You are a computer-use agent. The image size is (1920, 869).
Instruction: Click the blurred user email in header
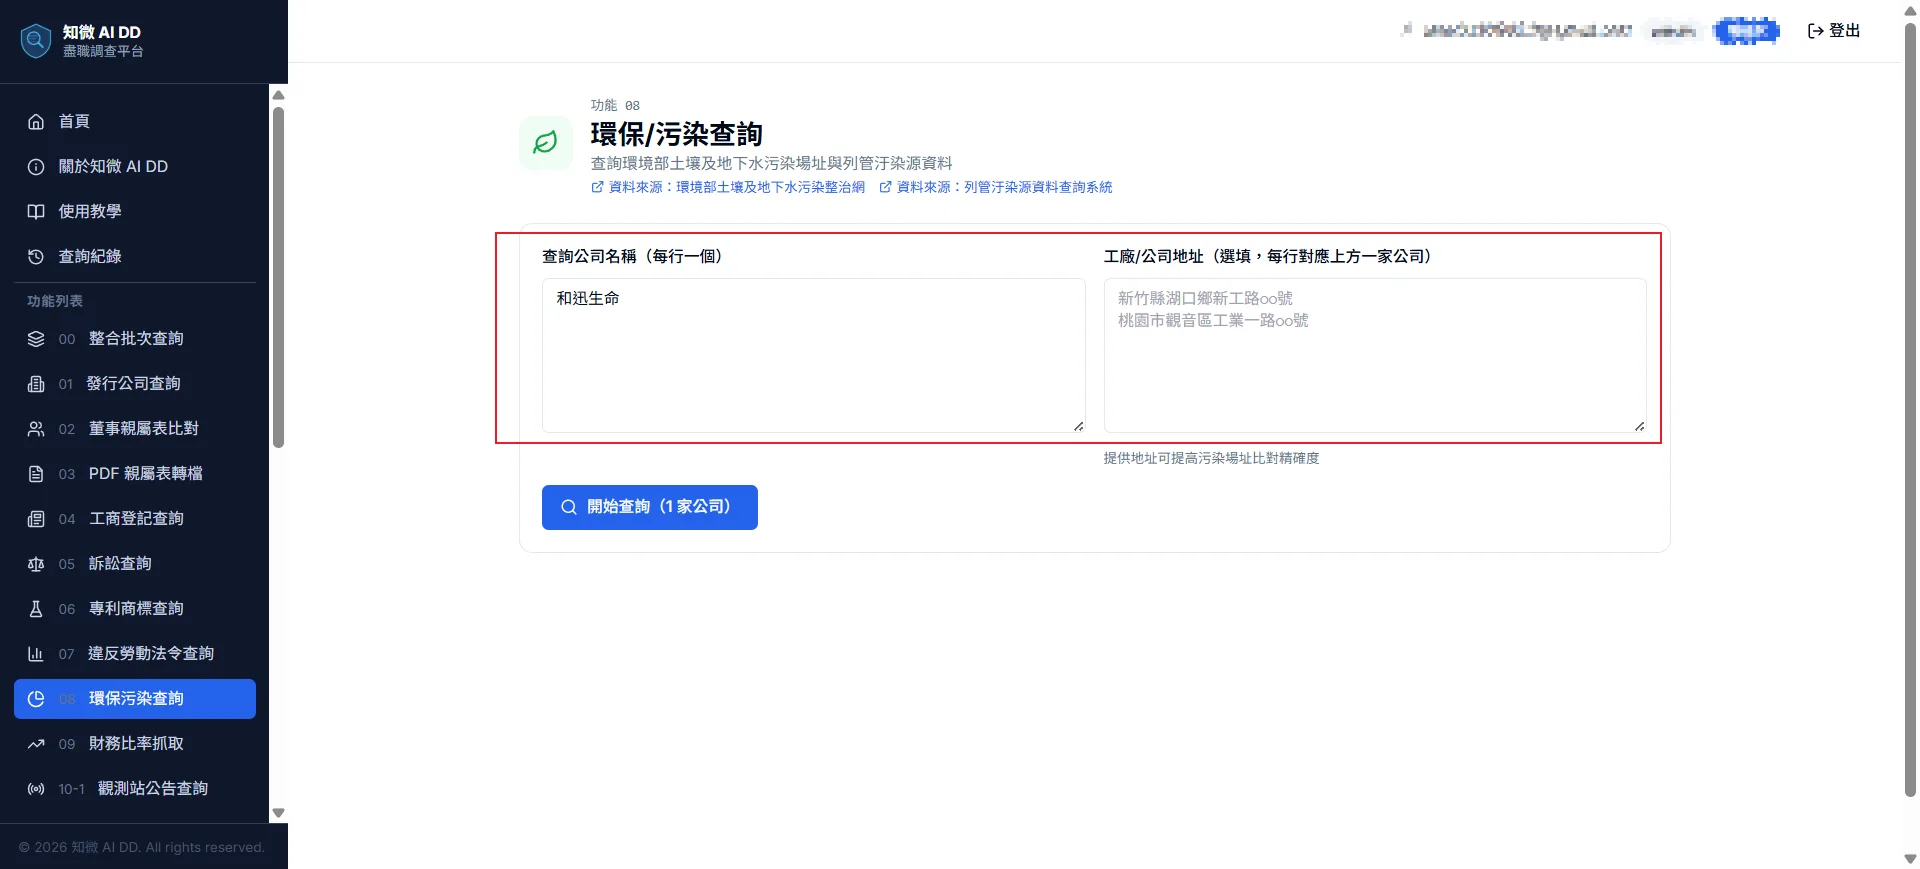[x=1527, y=31]
